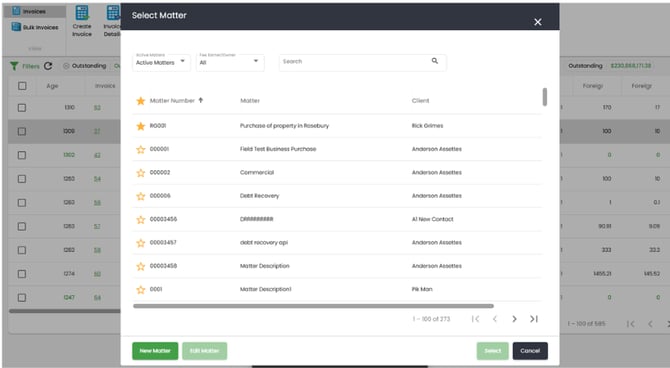This screenshot has height=368, width=670.
Task: Sort by Client column header
Action: coord(420,101)
